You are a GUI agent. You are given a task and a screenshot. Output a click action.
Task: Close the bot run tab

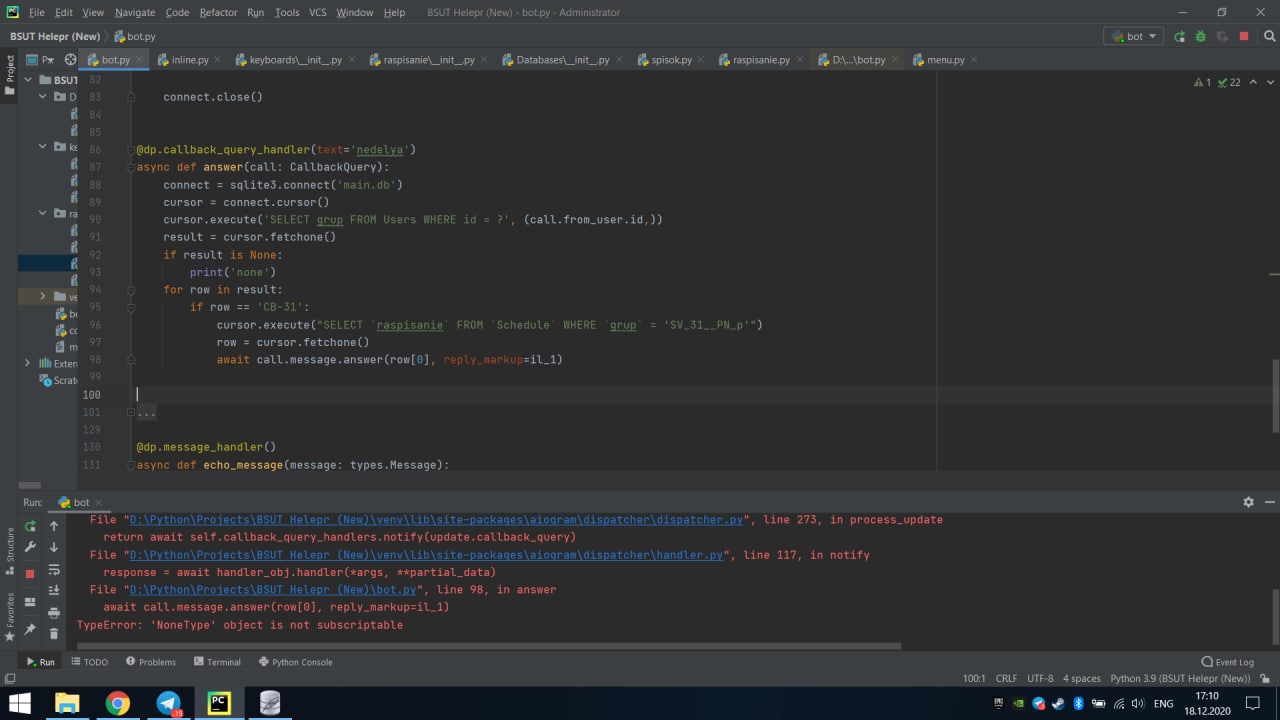click(100, 502)
